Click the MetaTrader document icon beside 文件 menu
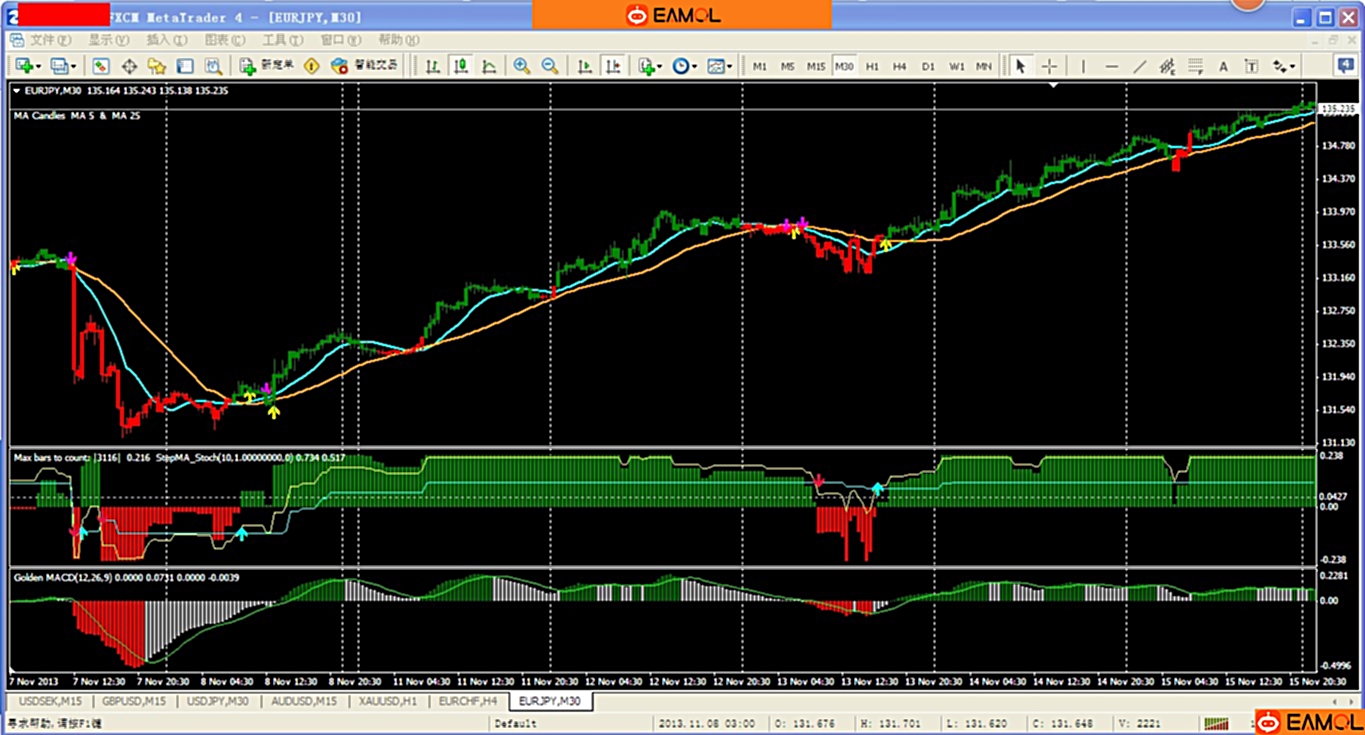The width and height of the screenshot is (1365, 735). click(x=16, y=40)
